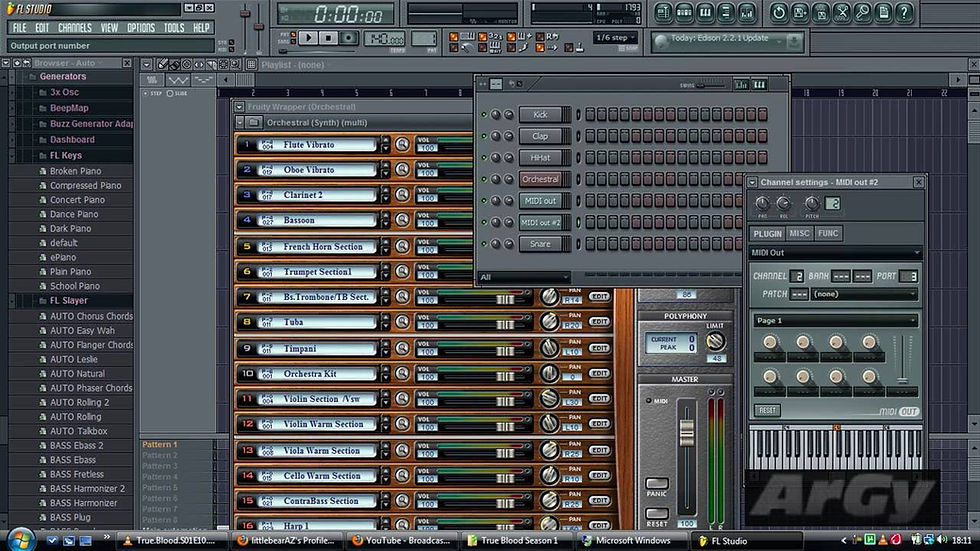Click the Stop button in transport
Image resolution: width=980 pixels, height=551 pixels.
(328, 38)
